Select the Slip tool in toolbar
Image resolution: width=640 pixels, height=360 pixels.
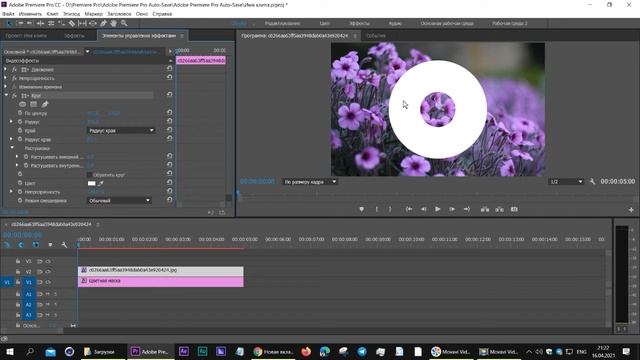point(82,24)
